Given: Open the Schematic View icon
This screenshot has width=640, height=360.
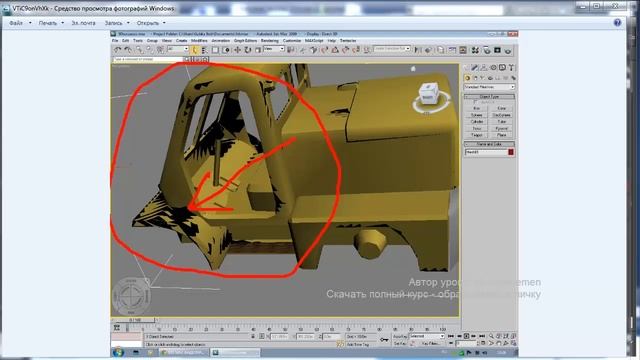Looking at the screenshot, I should (463, 50).
